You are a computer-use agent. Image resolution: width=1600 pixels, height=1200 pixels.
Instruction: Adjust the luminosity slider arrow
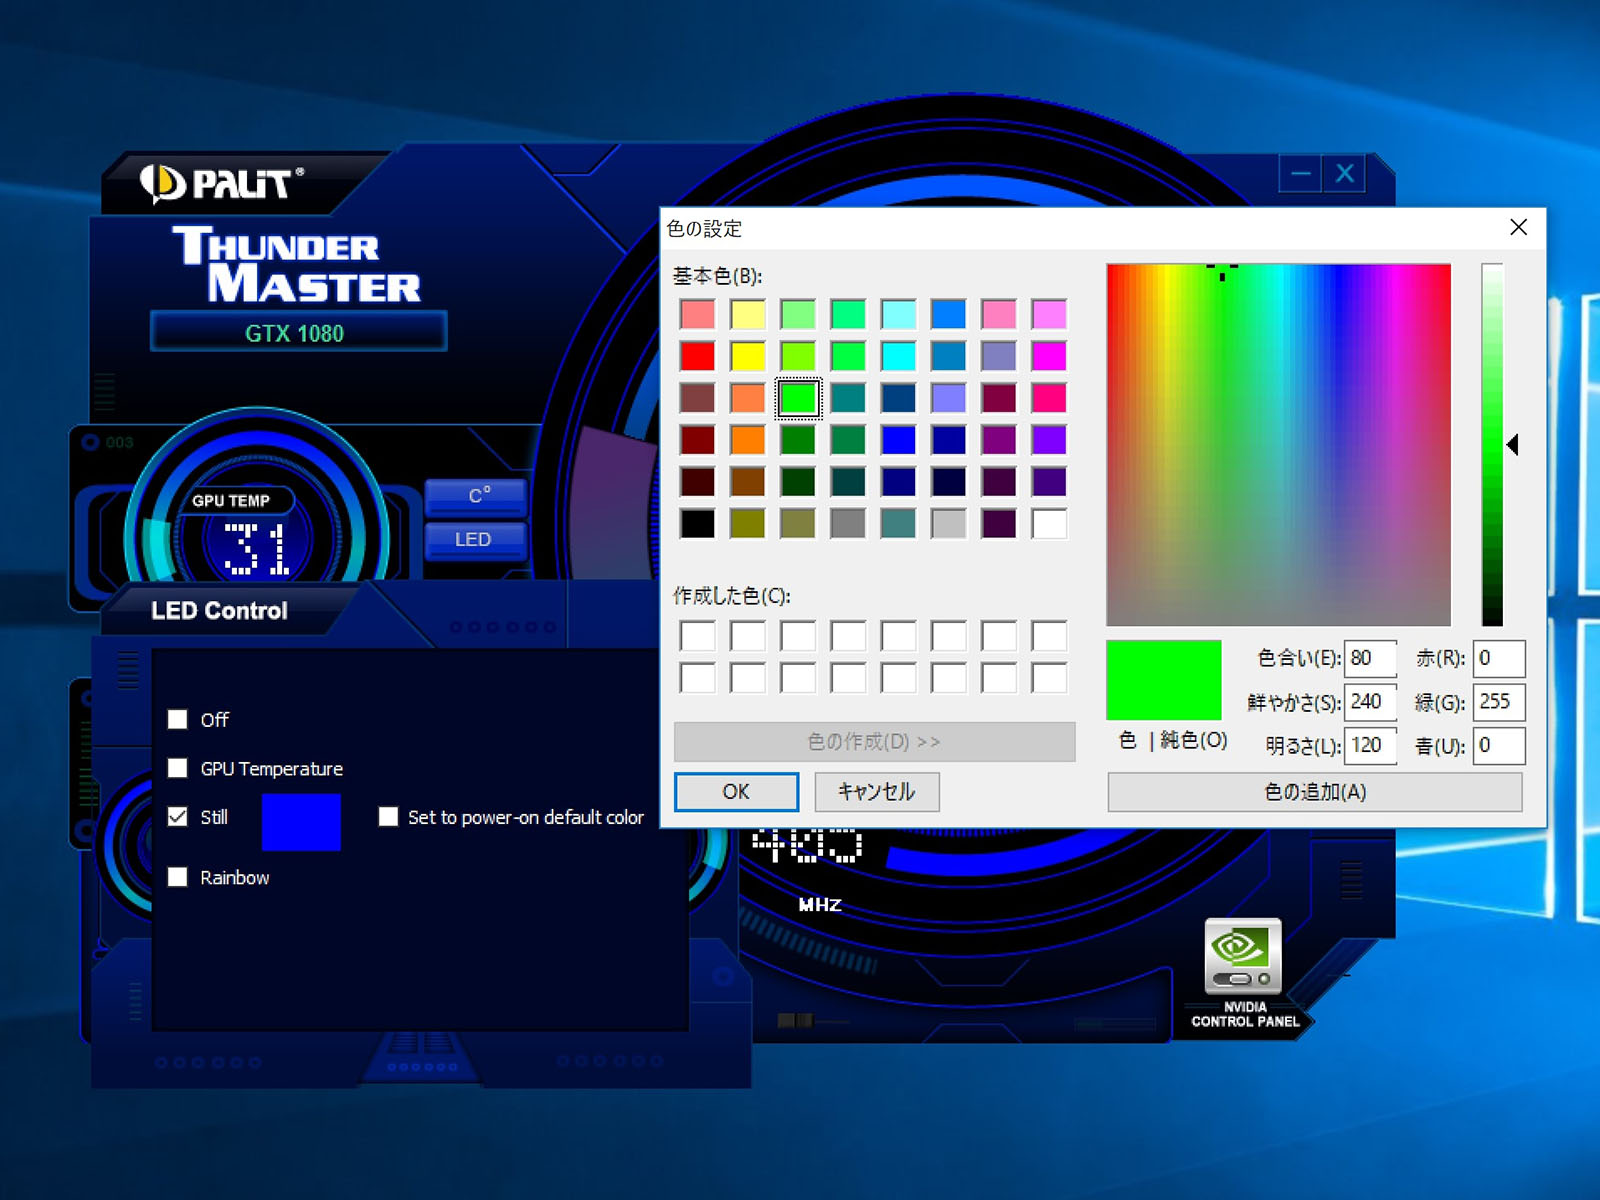(x=1513, y=444)
